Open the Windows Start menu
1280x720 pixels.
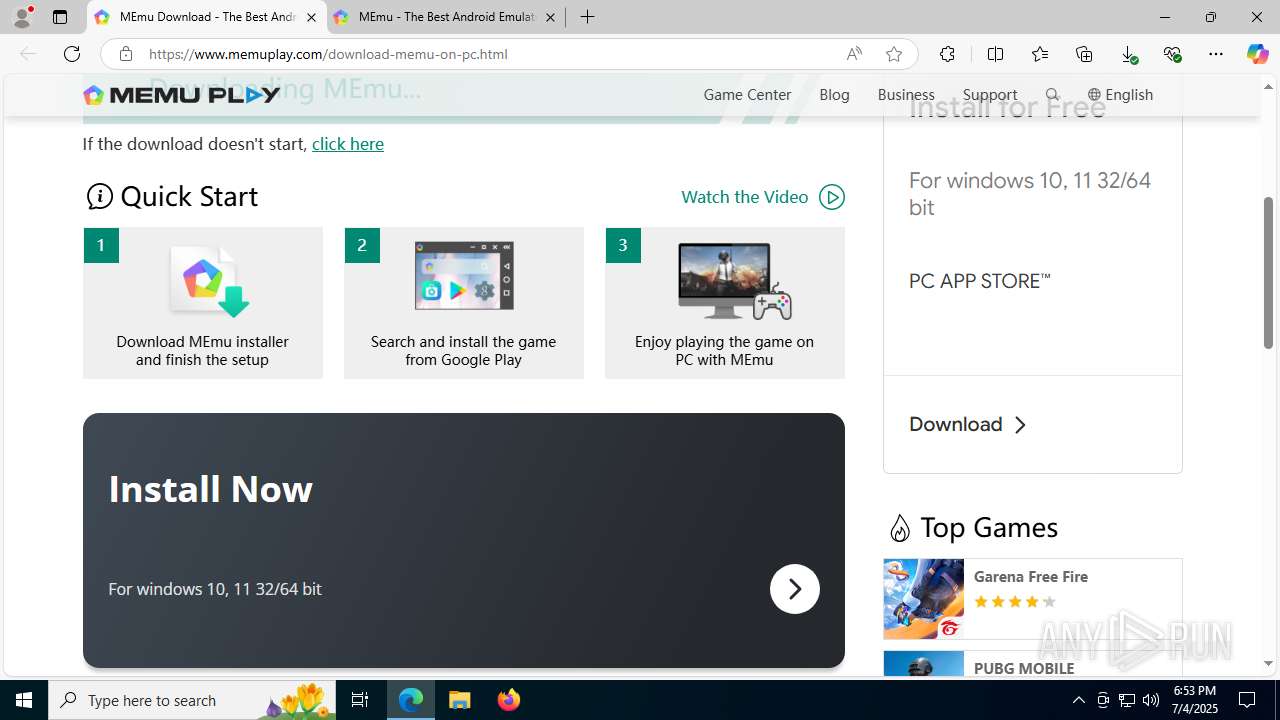click(24, 700)
